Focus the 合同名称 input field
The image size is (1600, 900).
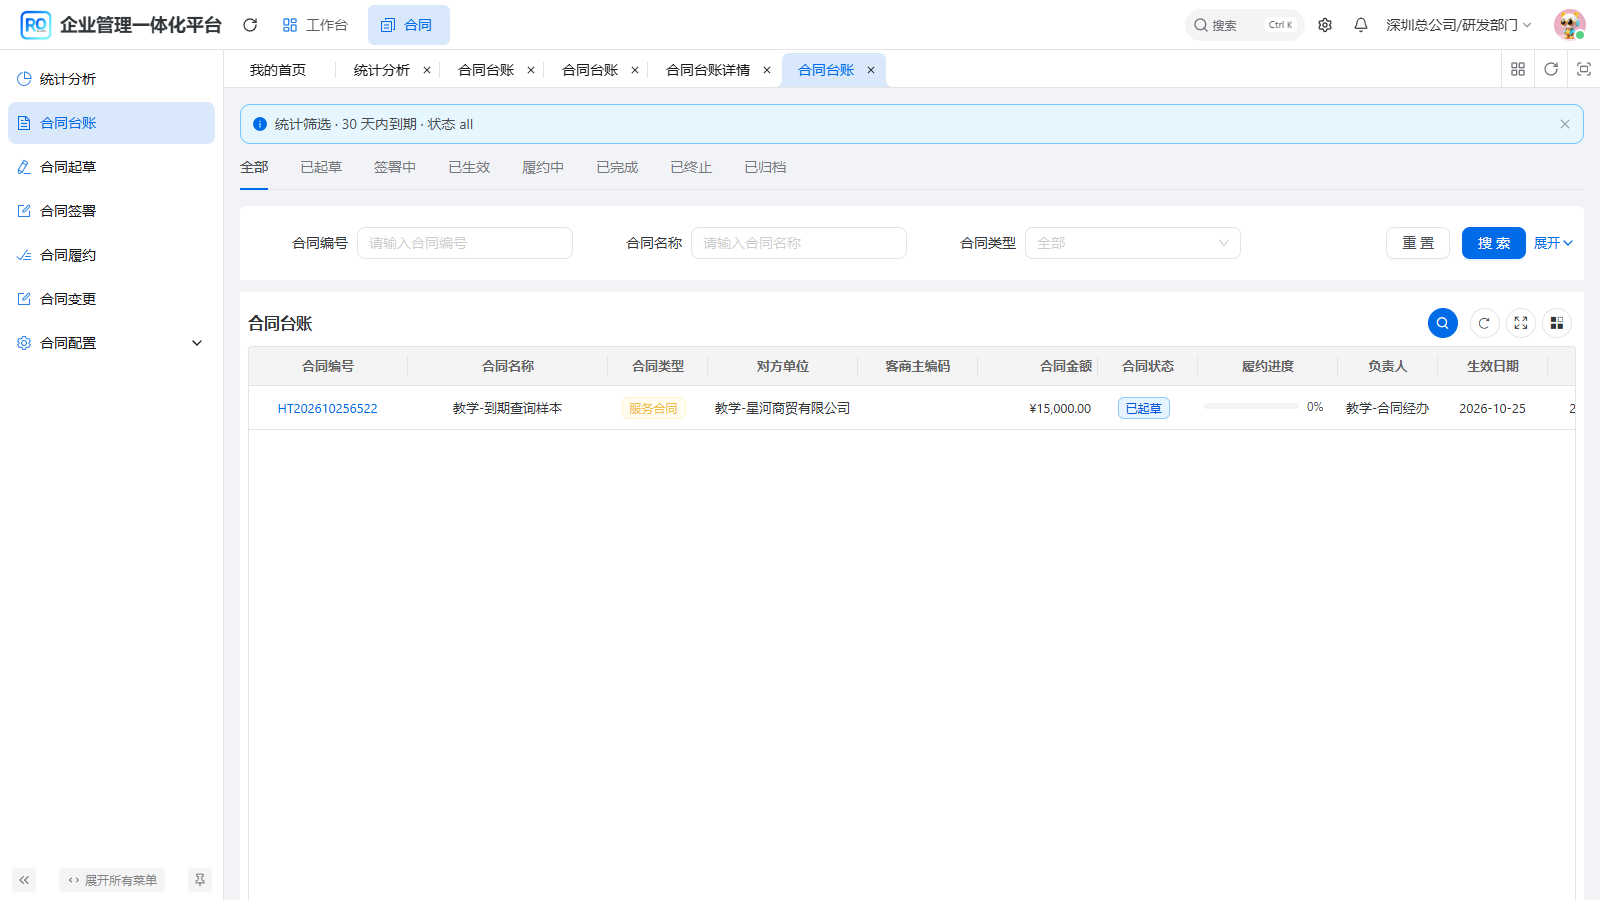(799, 243)
